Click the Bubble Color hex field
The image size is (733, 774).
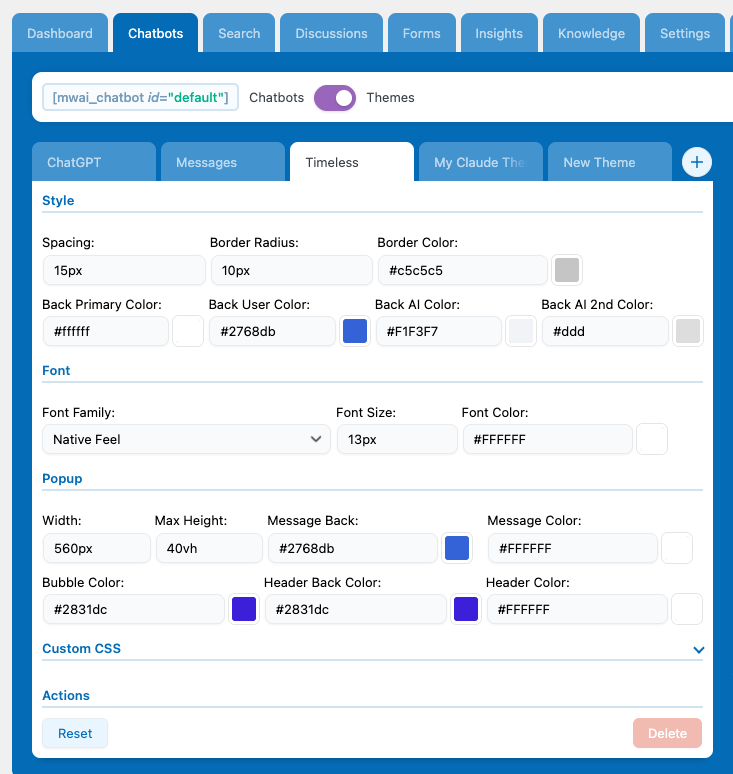(x=134, y=609)
